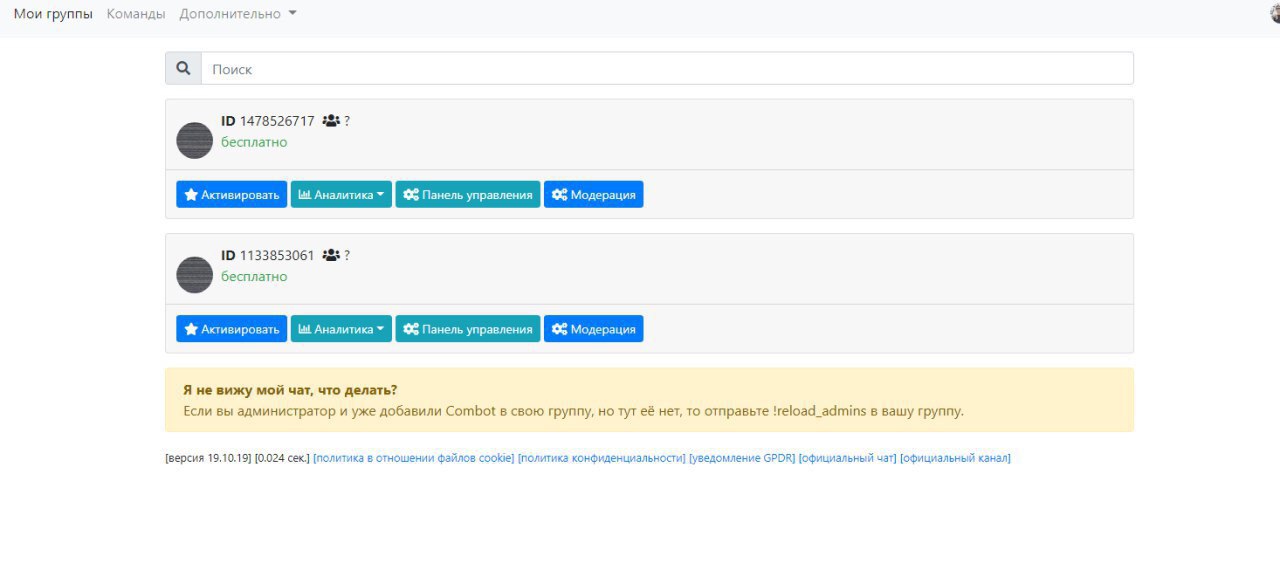1280x570 pixels.
Task: Open политика конфиденциальности link
Action: tap(602, 458)
